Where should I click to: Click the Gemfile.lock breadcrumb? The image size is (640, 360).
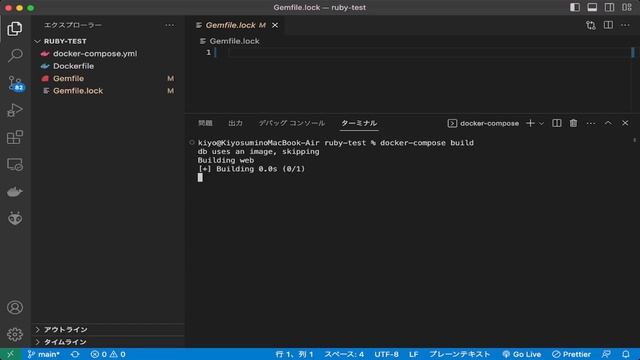(234, 41)
